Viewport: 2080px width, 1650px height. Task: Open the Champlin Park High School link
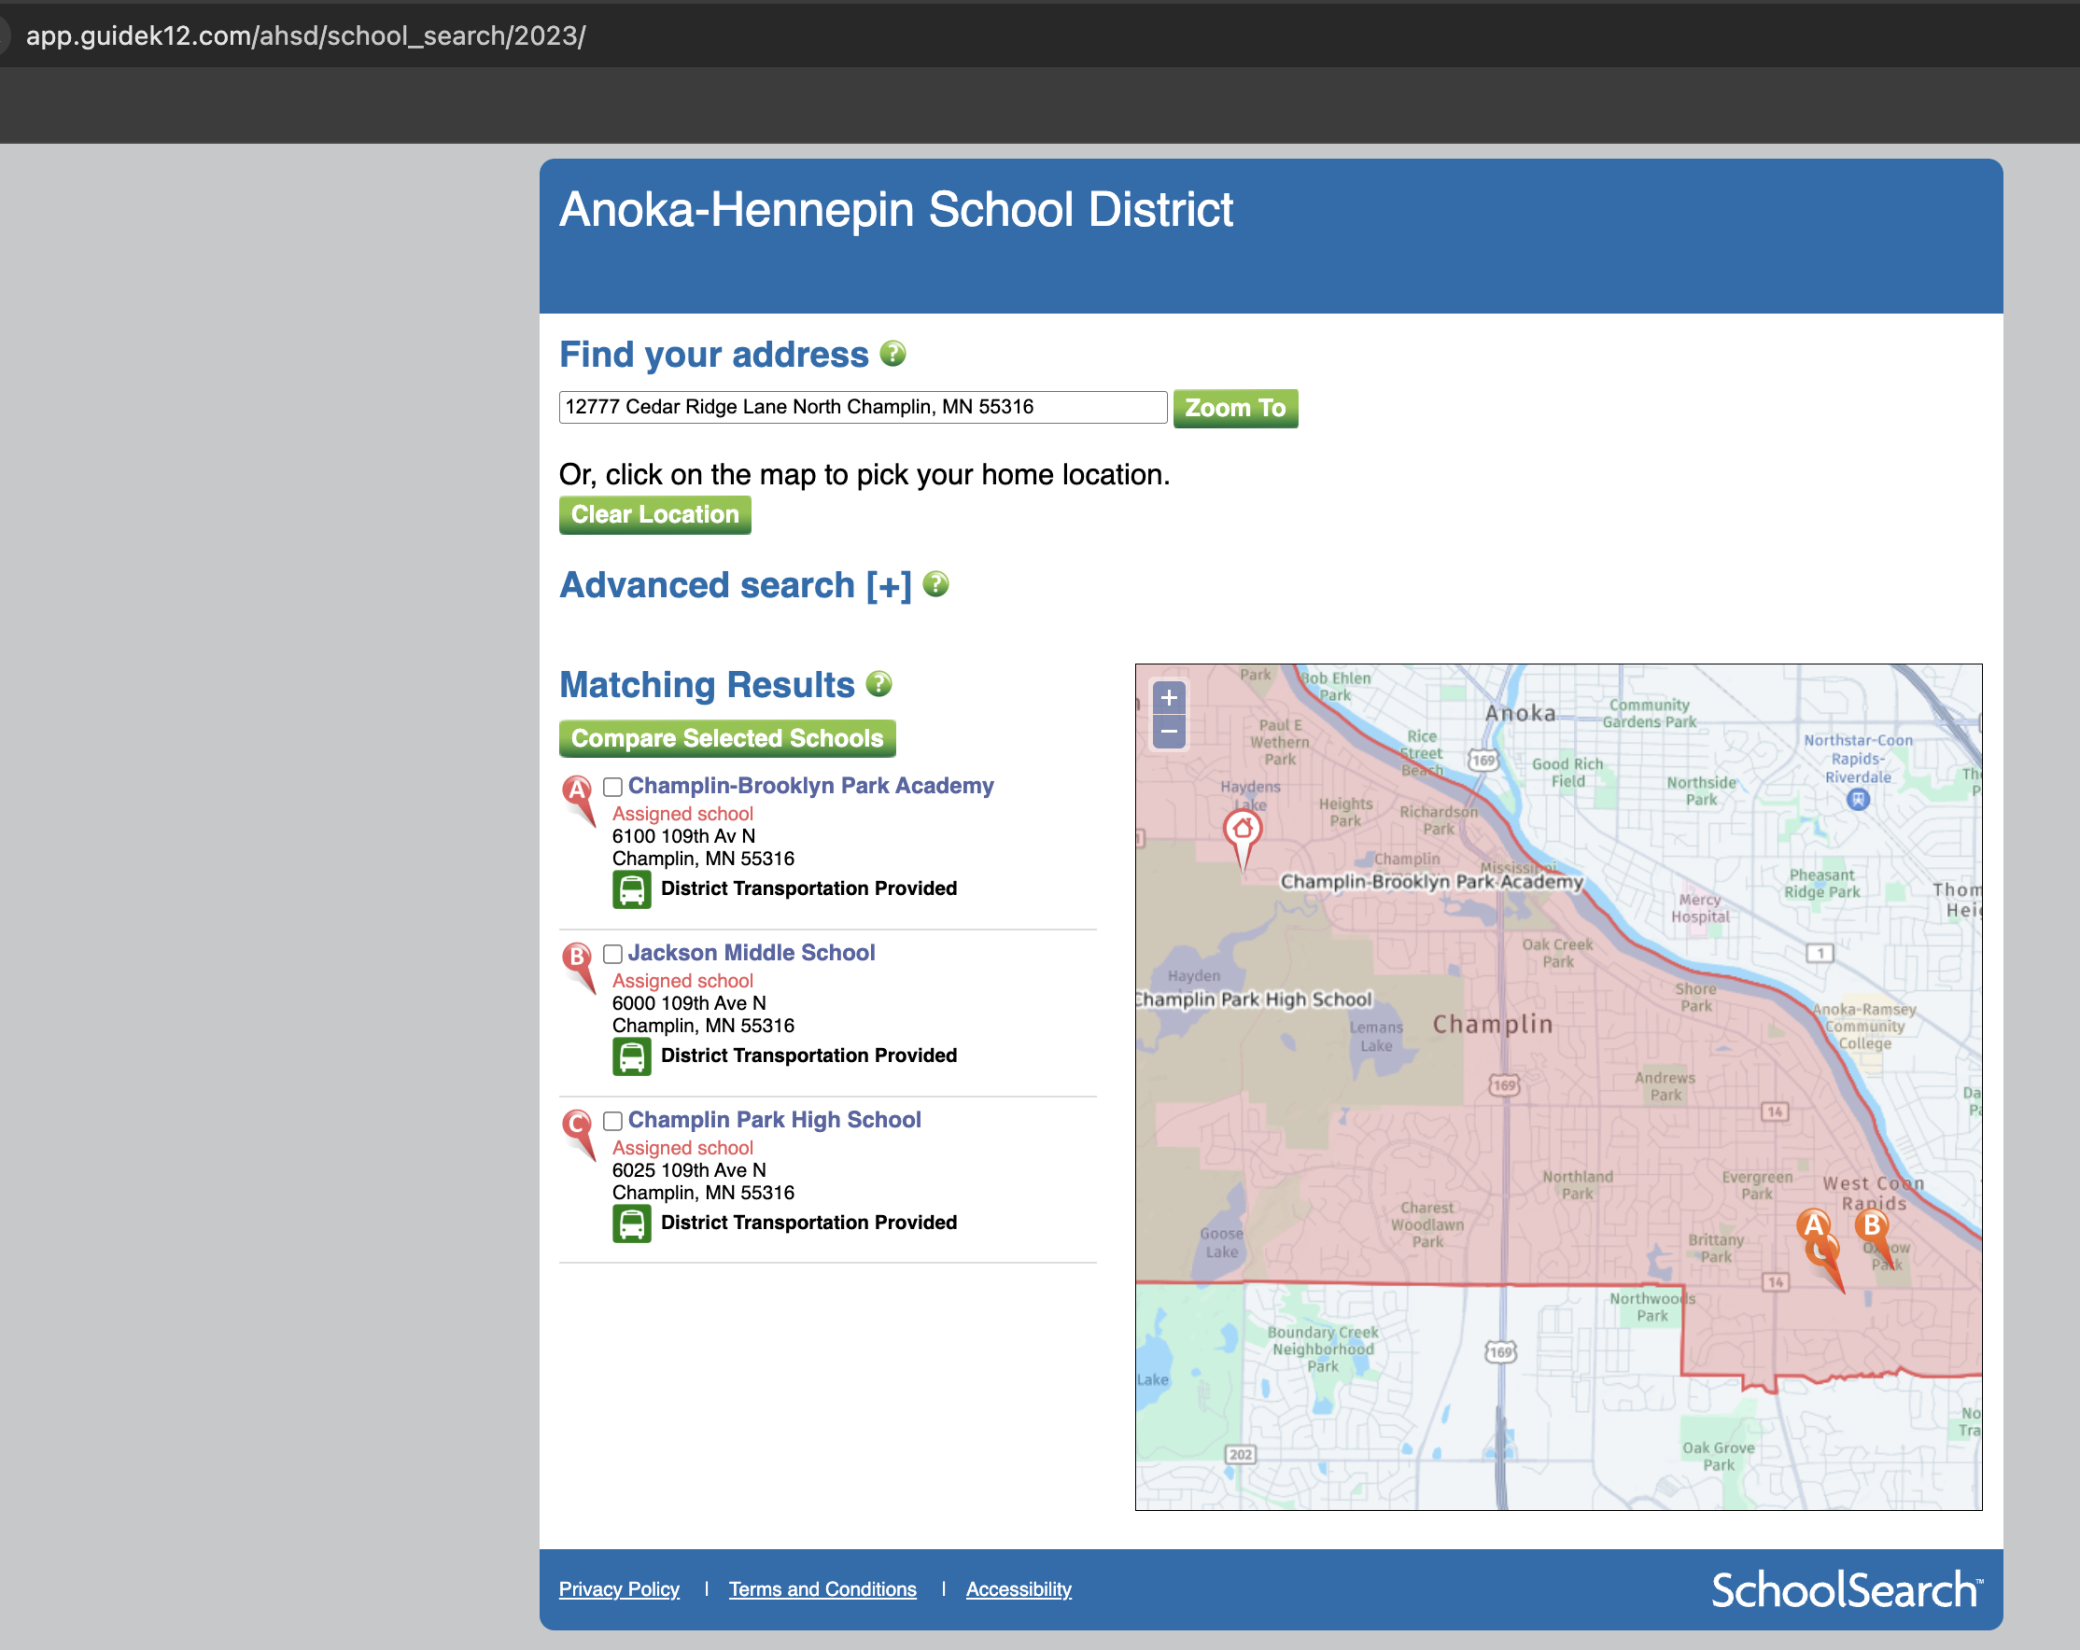(774, 1120)
